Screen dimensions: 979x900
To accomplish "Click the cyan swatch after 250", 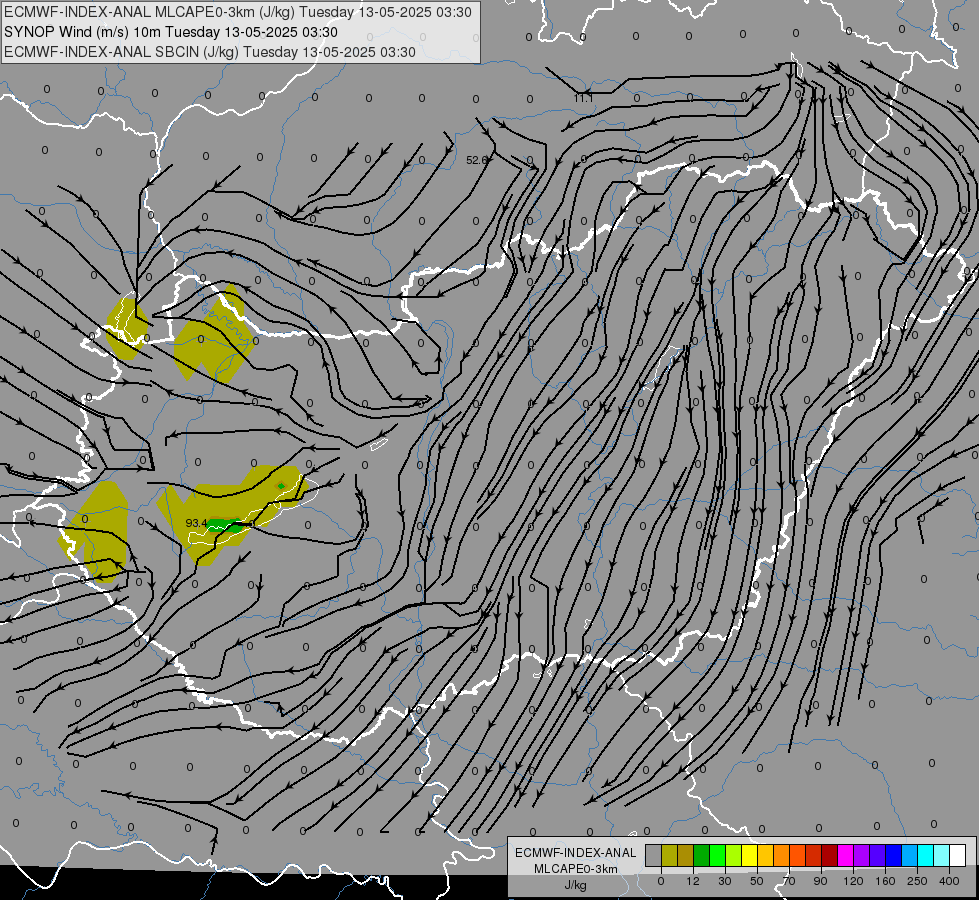I will pos(926,855).
